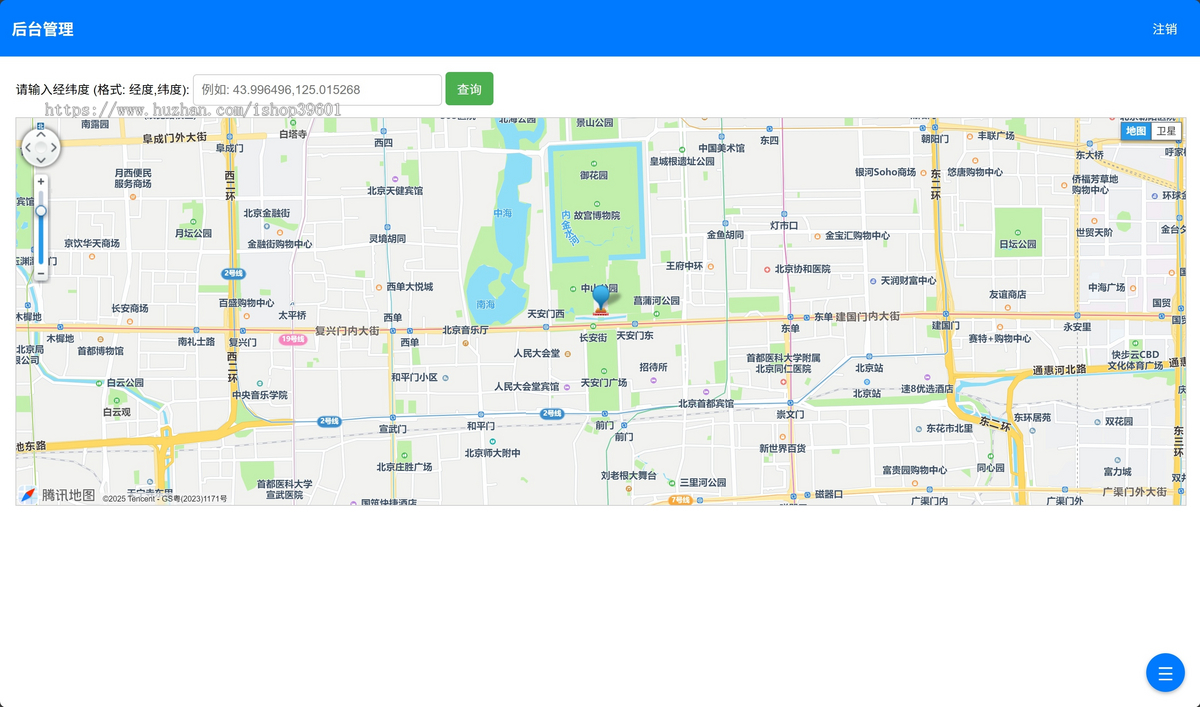Click the 阜成门外大街 road label
Image resolution: width=1200 pixels, height=707 pixels.
coord(175,138)
